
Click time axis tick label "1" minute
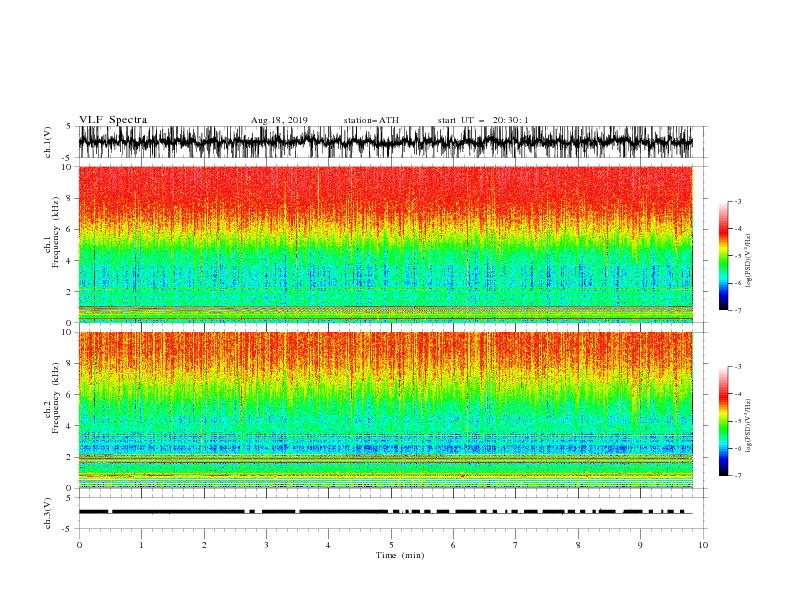(x=141, y=545)
